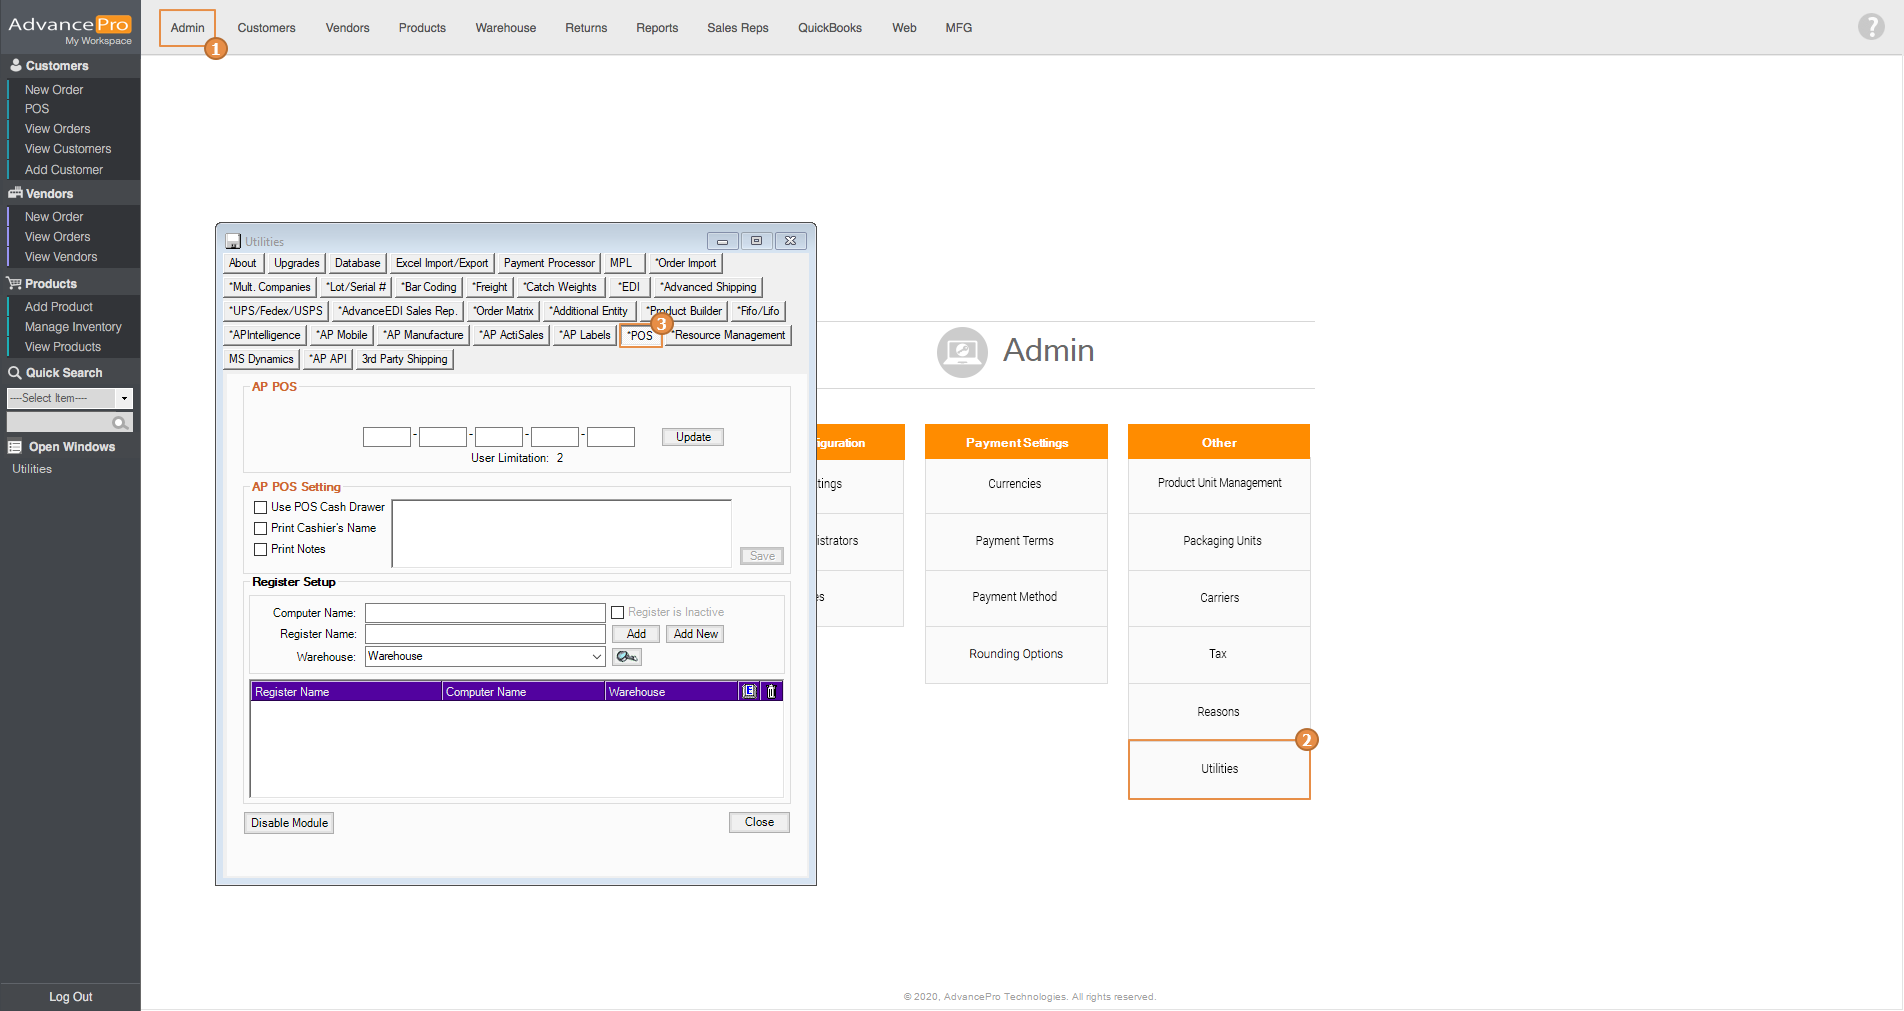This screenshot has height=1011, width=1904.
Task: Check the Print Cashier's Name option
Action: coord(261,529)
